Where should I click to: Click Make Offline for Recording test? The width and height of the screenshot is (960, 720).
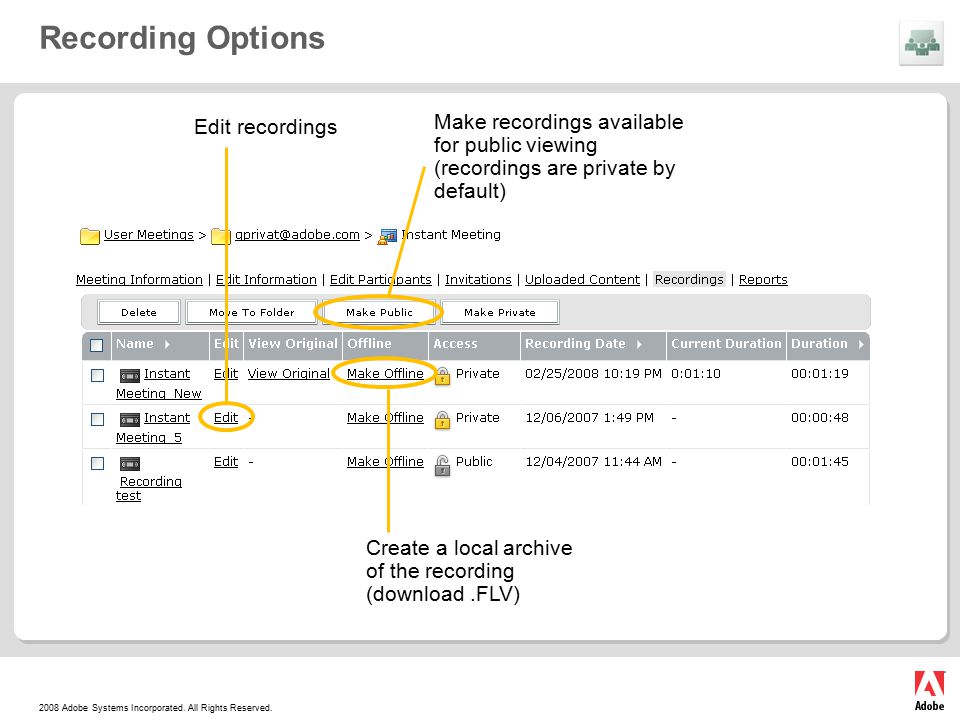click(x=385, y=462)
